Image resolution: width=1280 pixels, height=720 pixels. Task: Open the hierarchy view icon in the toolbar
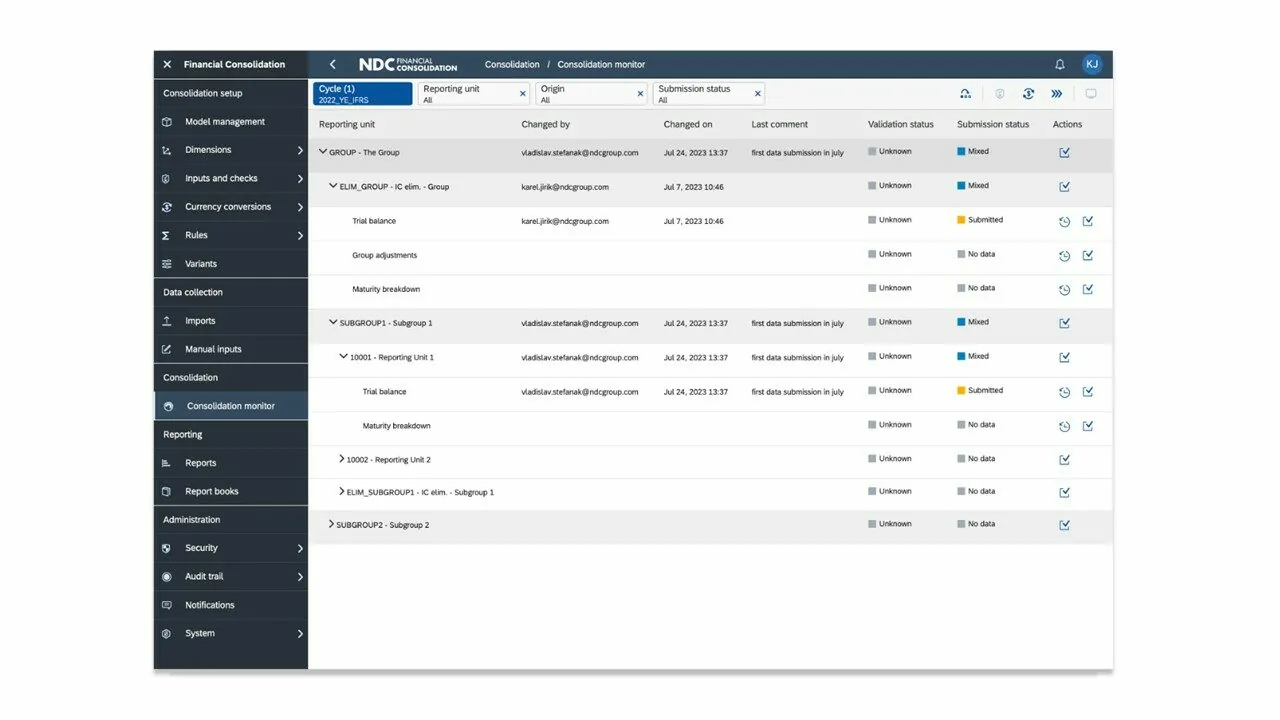pyautogui.click(x=965, y=93)
